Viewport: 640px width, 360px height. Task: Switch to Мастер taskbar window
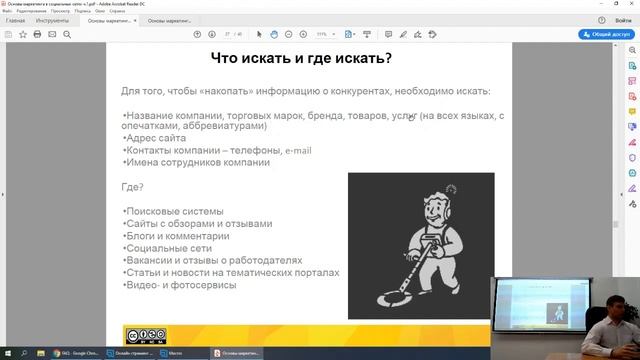(x=184, y=353)
